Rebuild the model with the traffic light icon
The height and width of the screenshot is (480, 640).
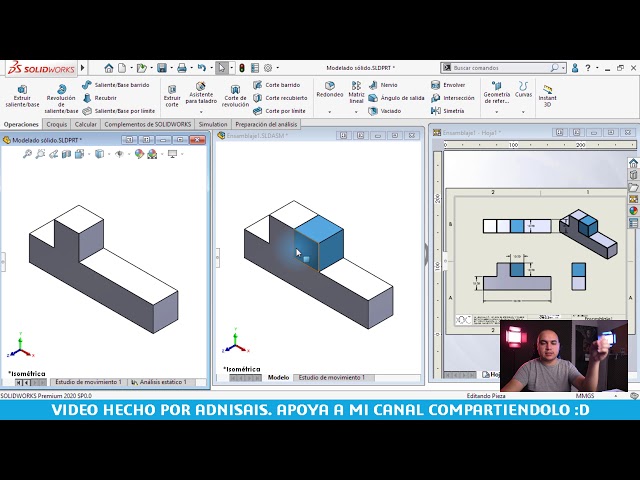(242, 68)
